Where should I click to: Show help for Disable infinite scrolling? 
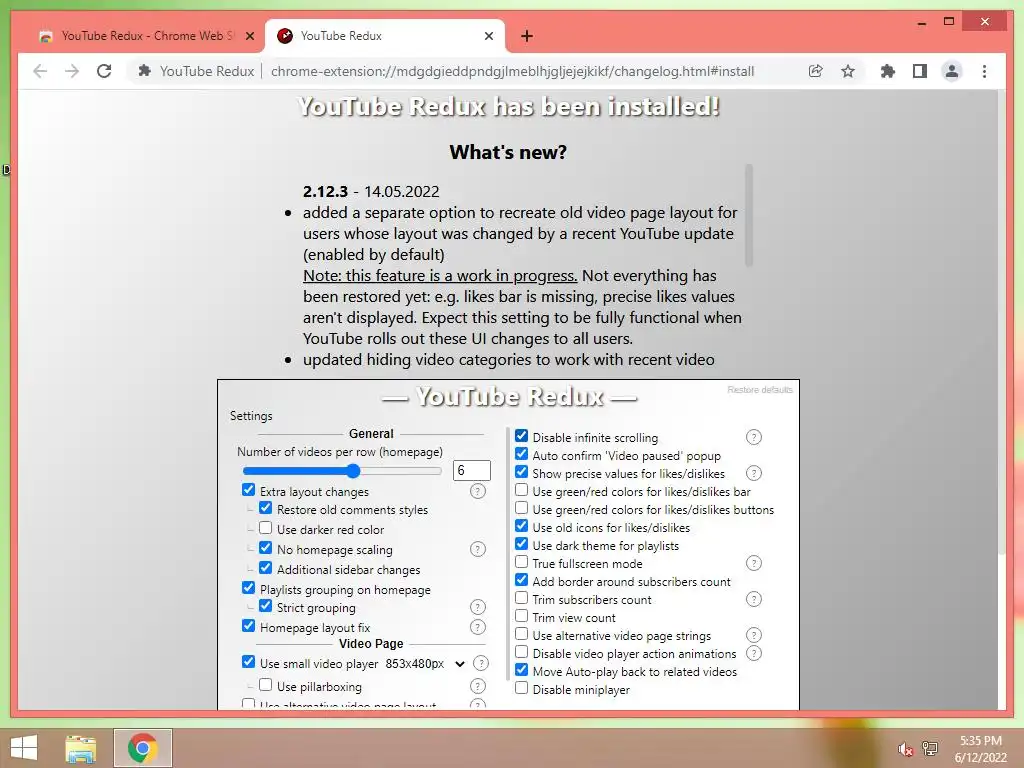(x=754, y=437)
